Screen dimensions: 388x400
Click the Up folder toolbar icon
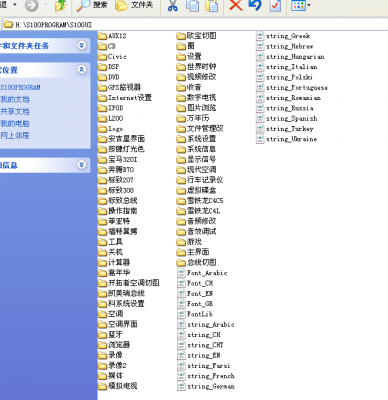tap(60, 6)
